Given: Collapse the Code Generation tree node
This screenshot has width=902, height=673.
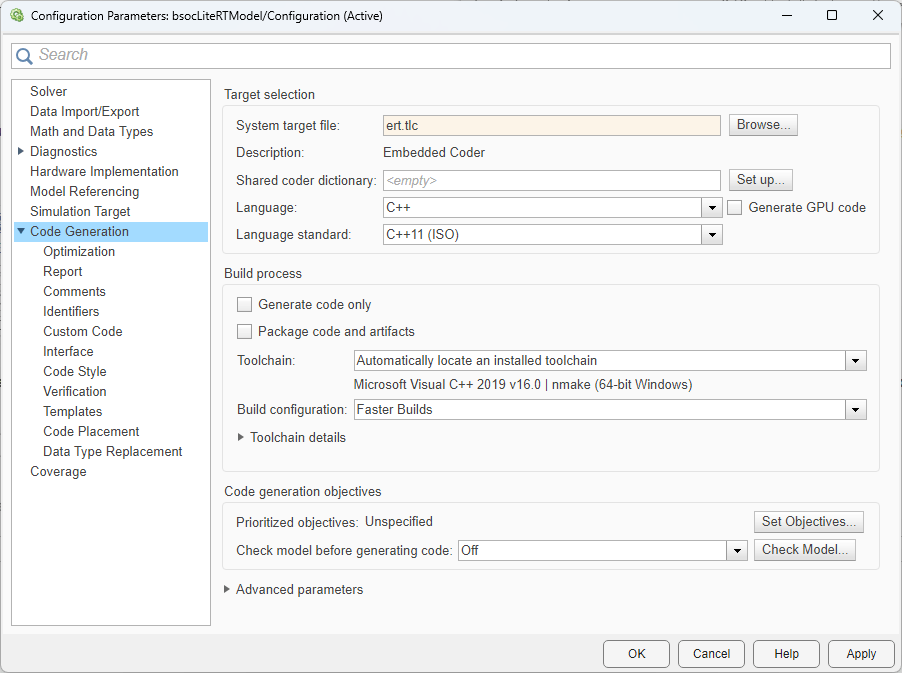Looking at the screenshot, I should click(21, 232).
